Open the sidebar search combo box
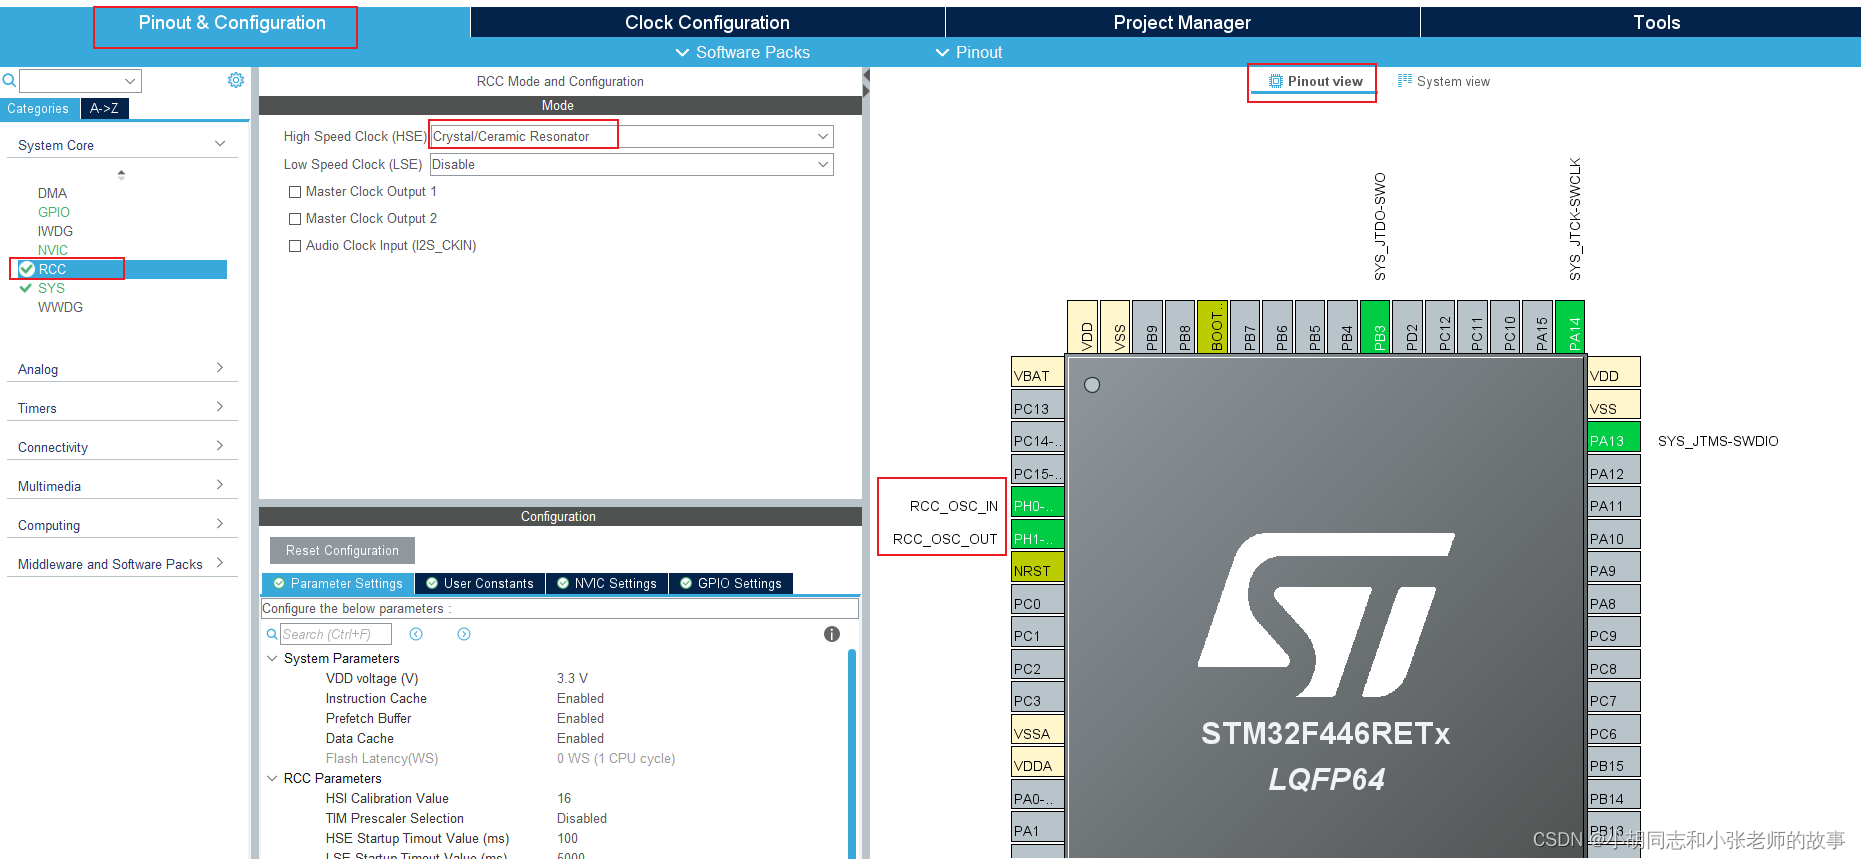 80,81
